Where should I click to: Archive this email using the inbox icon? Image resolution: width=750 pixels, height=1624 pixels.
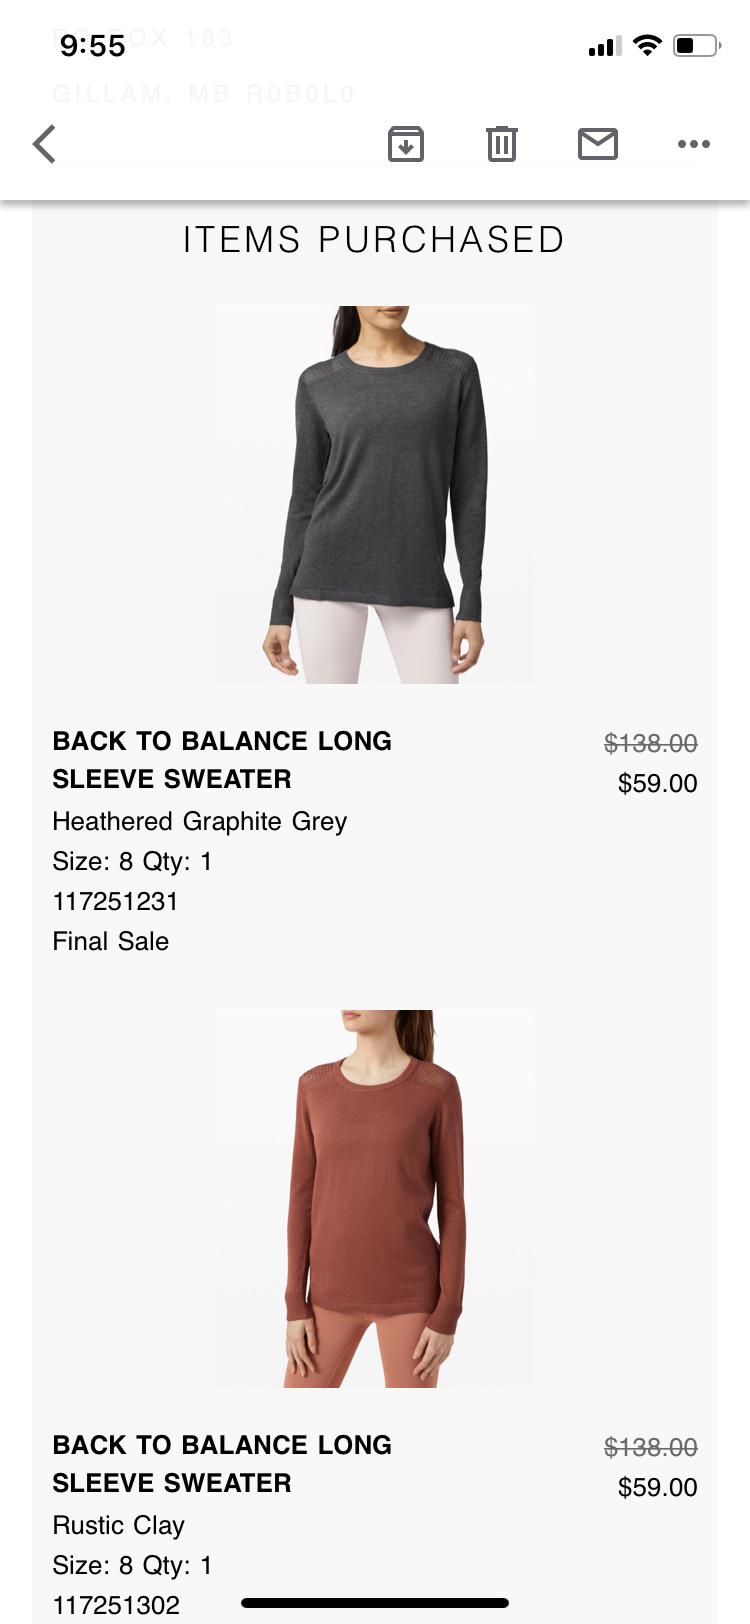click(405, 144)
